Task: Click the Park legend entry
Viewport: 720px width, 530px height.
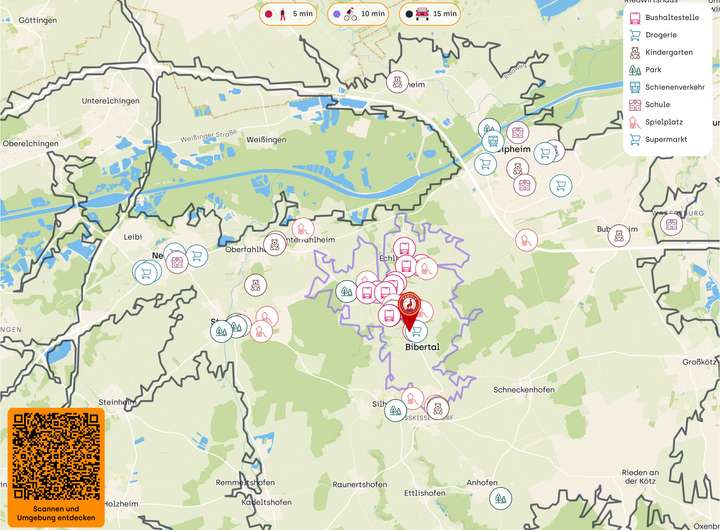Action: click(x=646, y=70)
